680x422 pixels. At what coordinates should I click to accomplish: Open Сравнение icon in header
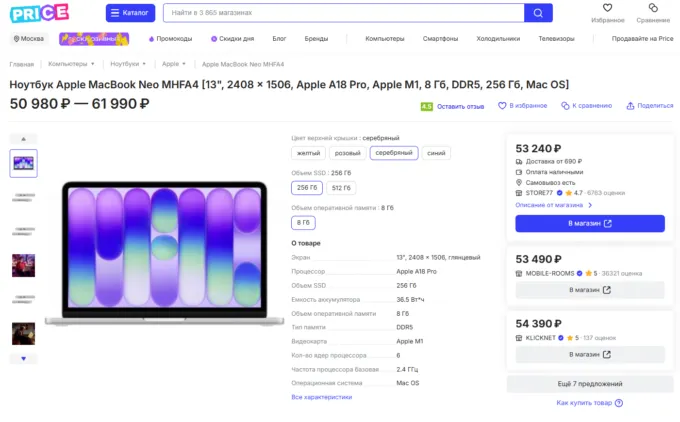coord(653,8)
